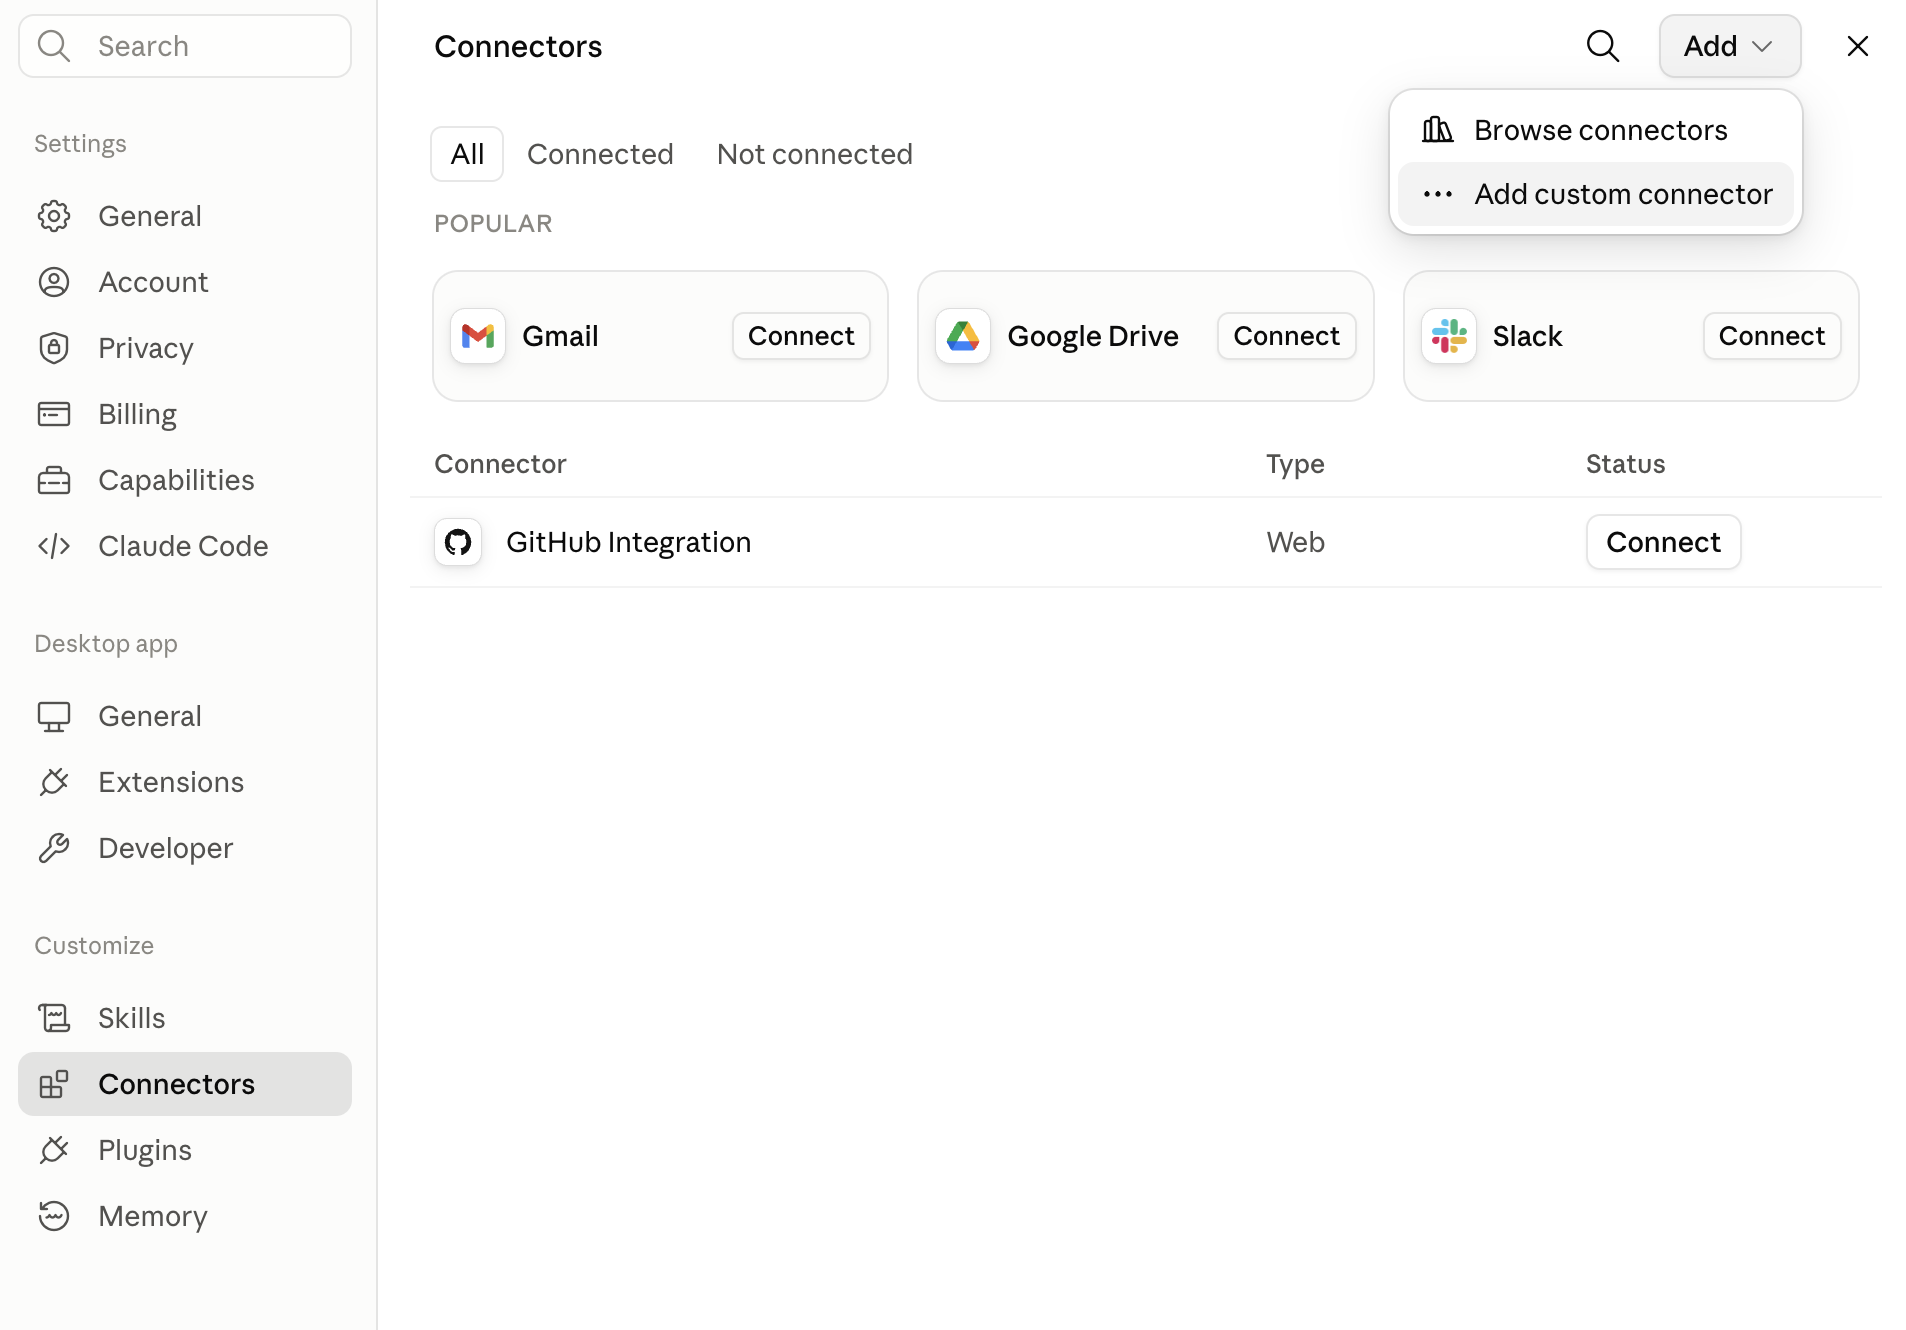Open the Account settings page
1906x1330 pixels.
coord(185,282)
